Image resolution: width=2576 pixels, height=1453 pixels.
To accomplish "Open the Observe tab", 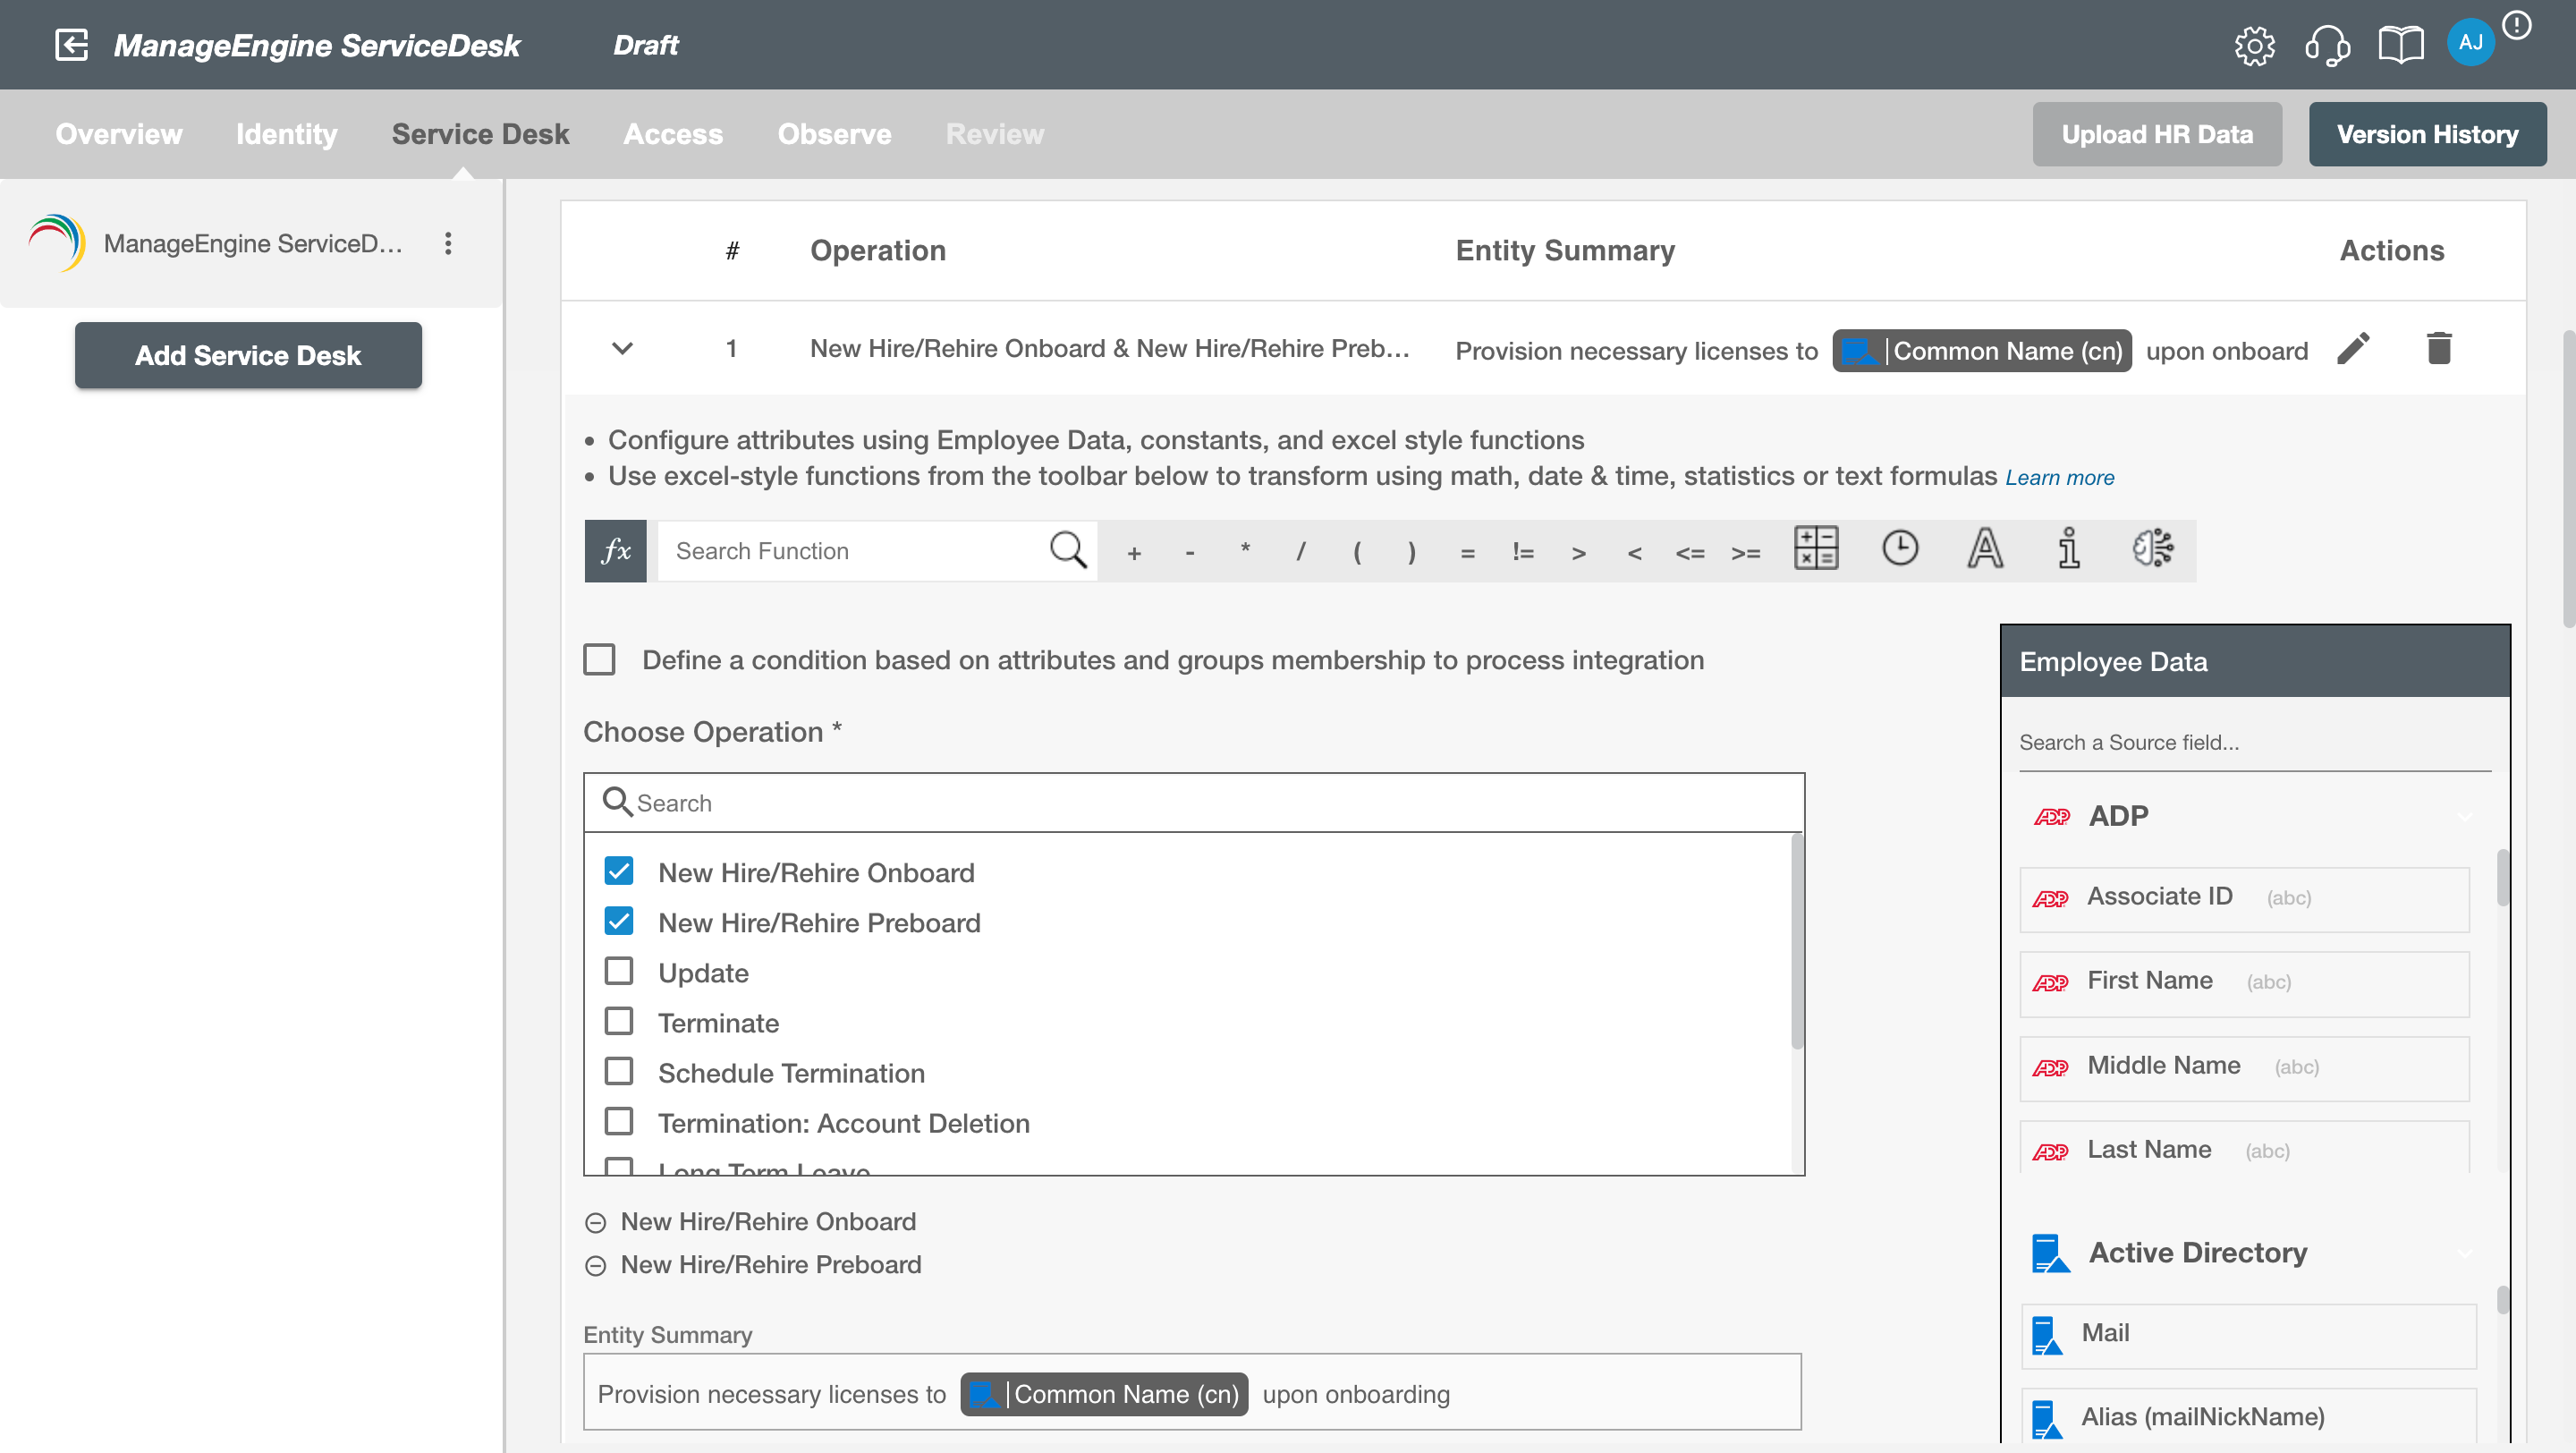I will (x=834, y=134).
